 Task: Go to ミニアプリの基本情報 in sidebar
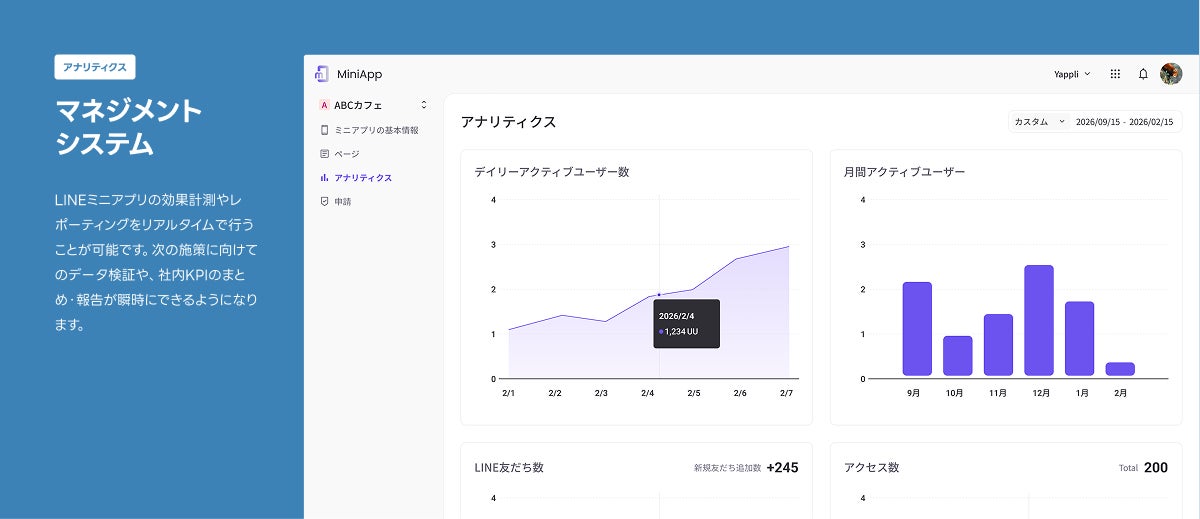pos(376,130)
